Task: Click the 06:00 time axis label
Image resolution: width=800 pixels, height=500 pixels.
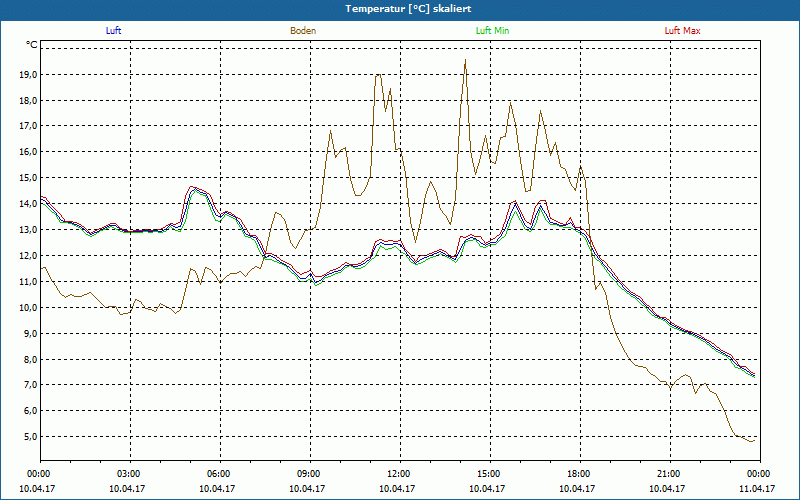Action: [220, 474]
